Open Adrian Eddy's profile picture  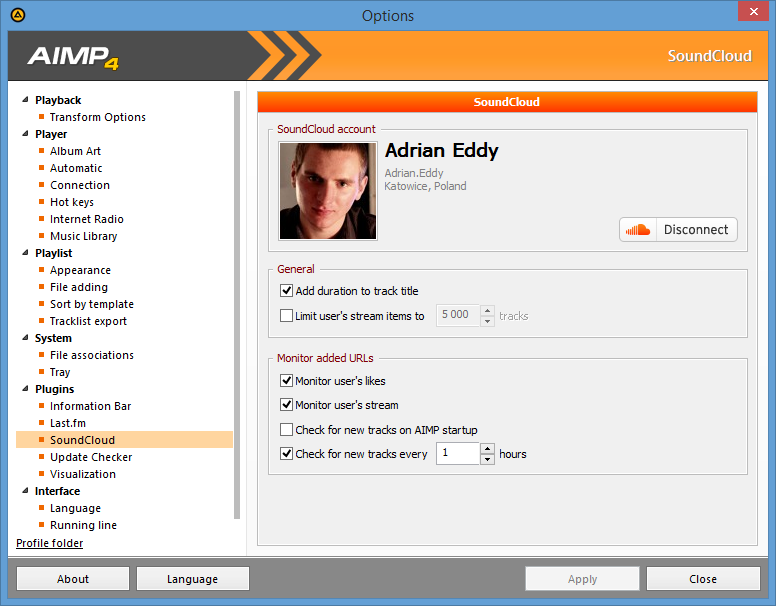click(328, 191)
